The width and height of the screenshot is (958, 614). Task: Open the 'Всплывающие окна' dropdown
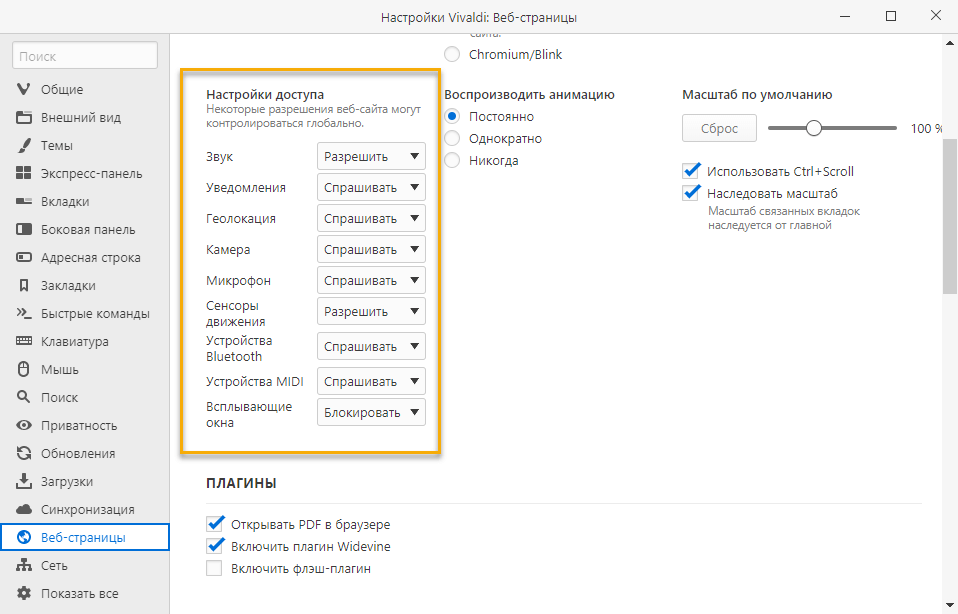click(x=371, y=412)
